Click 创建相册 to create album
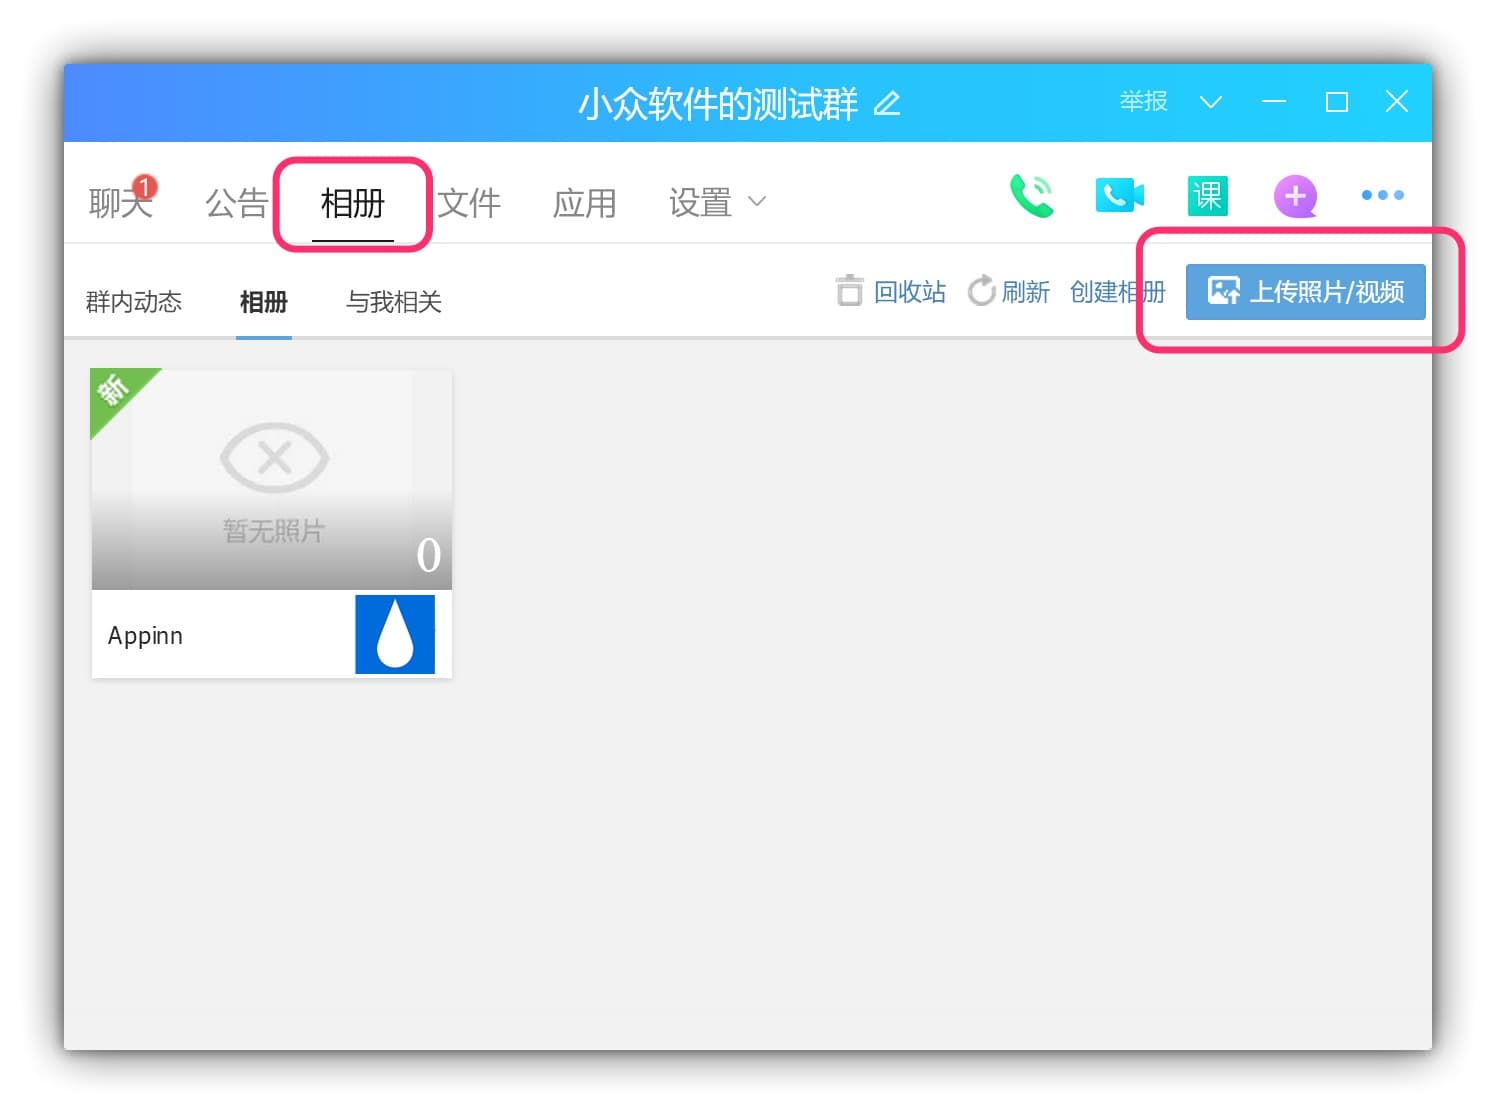This screenshot has width=1496, height=1114. pos(1117,291)
